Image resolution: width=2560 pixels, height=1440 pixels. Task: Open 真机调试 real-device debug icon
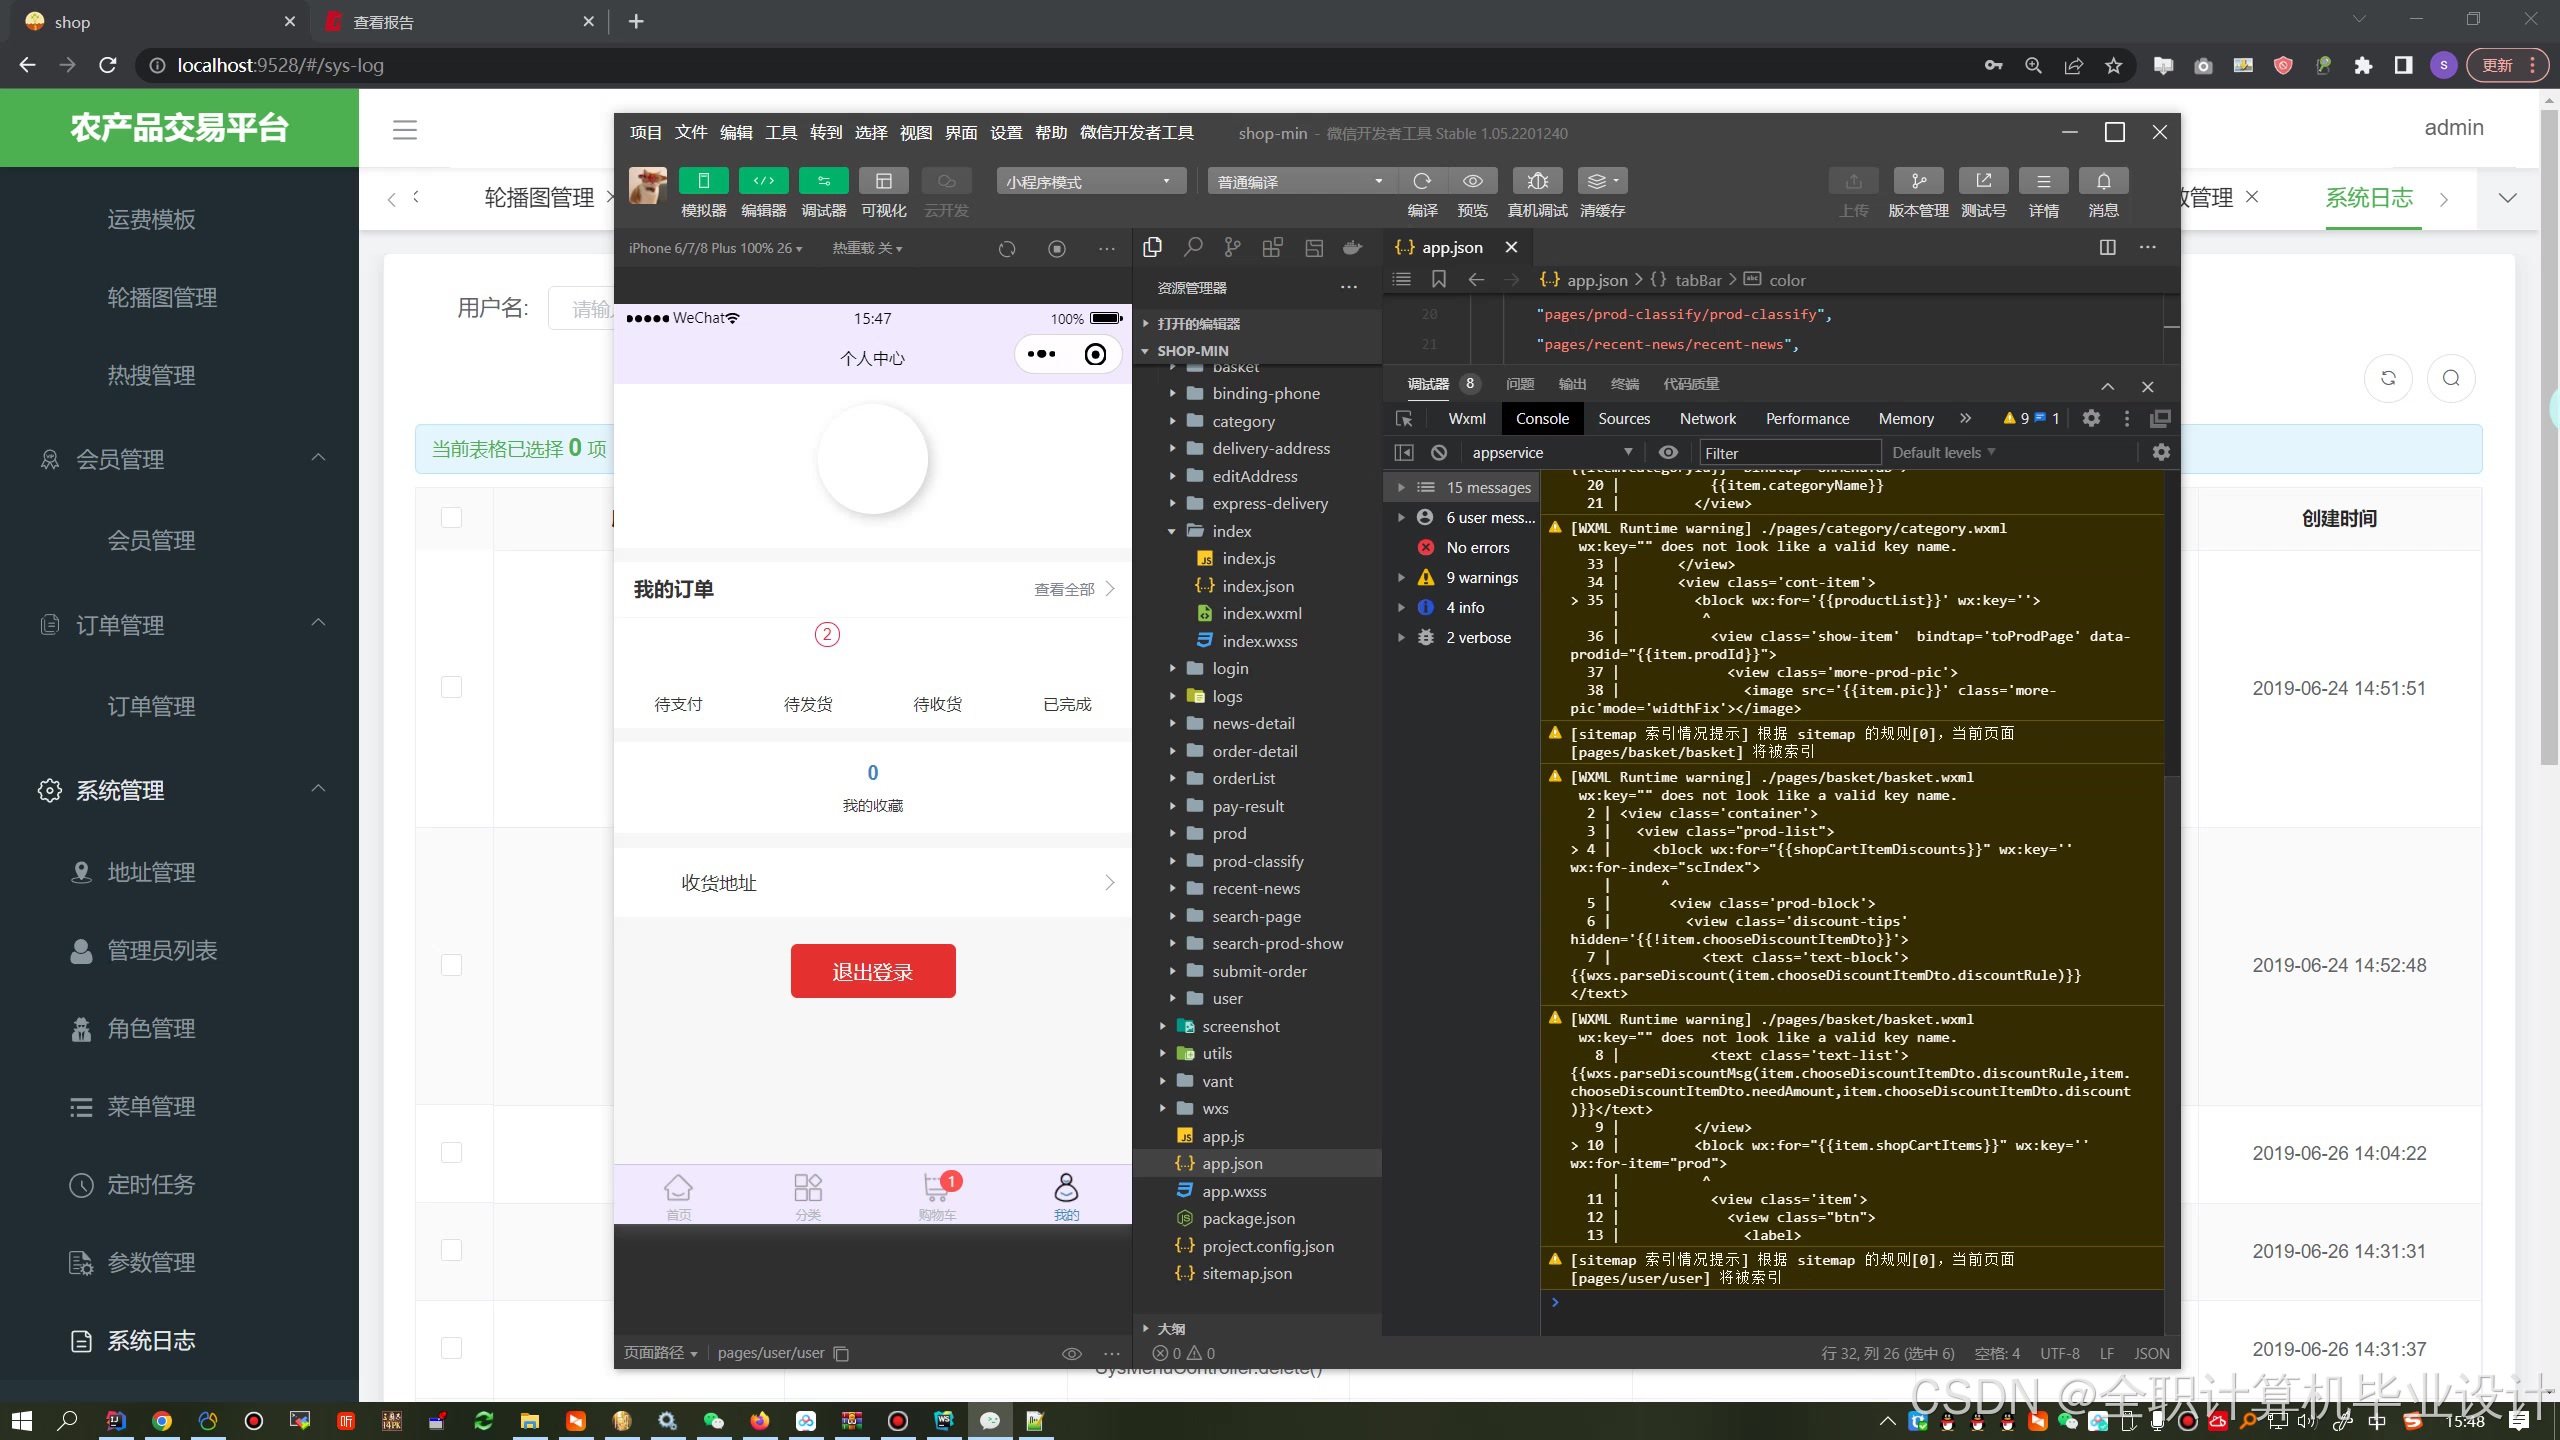pyautogui.click(x=1537, y=181)
